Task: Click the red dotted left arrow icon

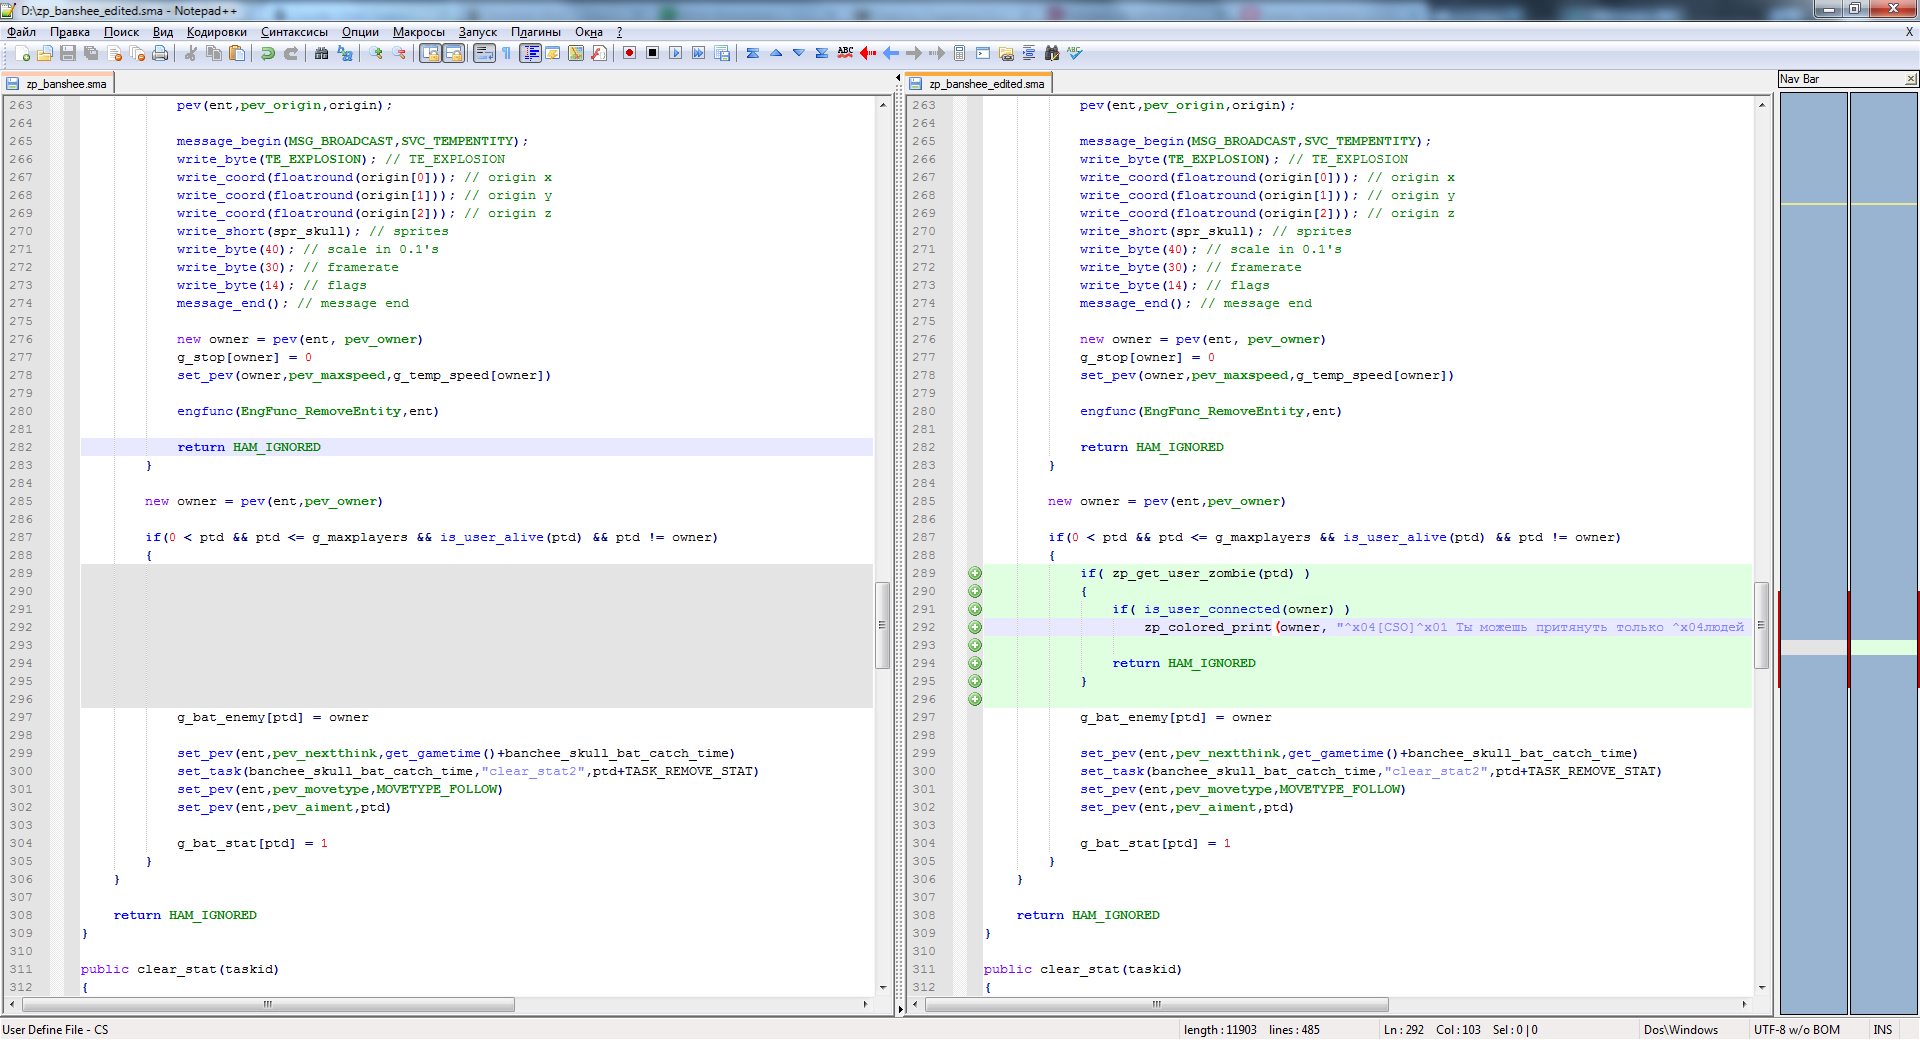Action: [x=868, y=53]
